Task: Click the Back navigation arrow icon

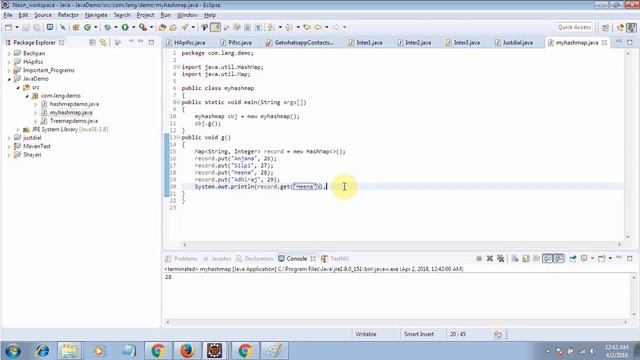Action: (318, 27)
